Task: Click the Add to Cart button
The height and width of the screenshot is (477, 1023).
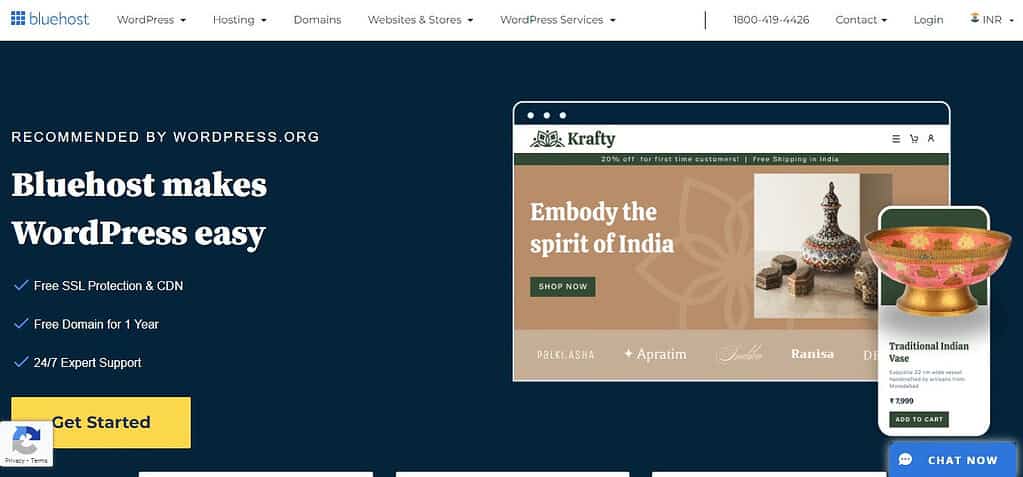Action: (x=919, y=420)
